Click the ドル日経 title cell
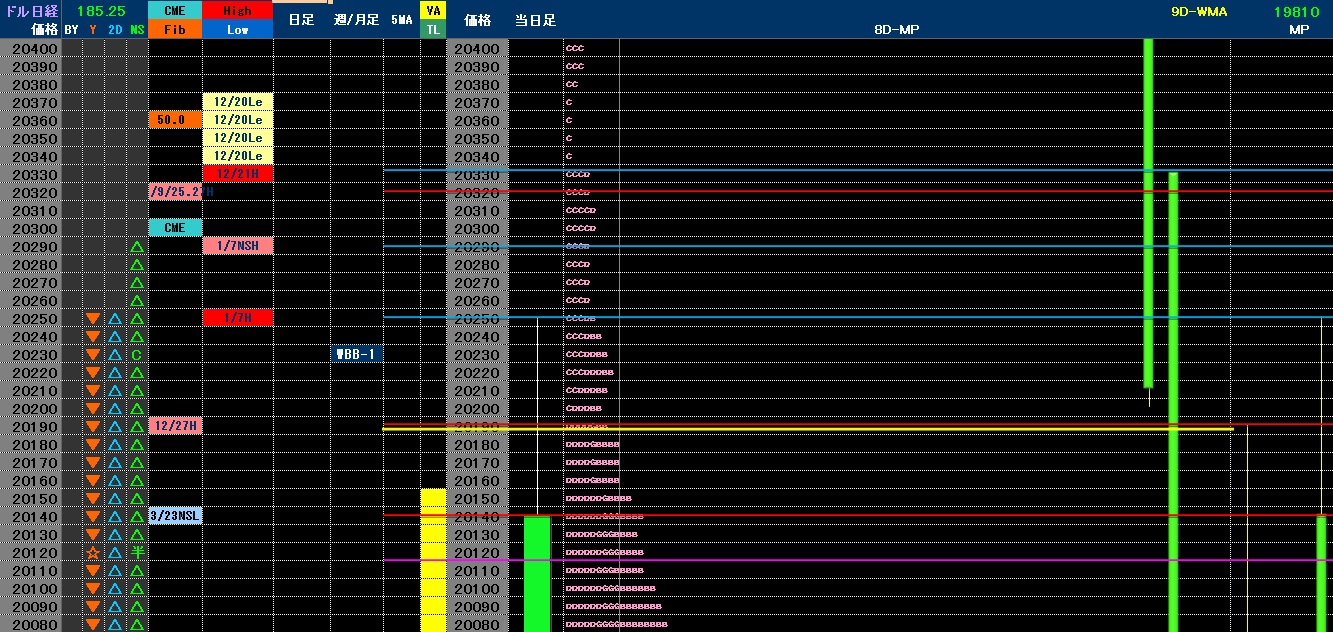 tap(32, 11)
